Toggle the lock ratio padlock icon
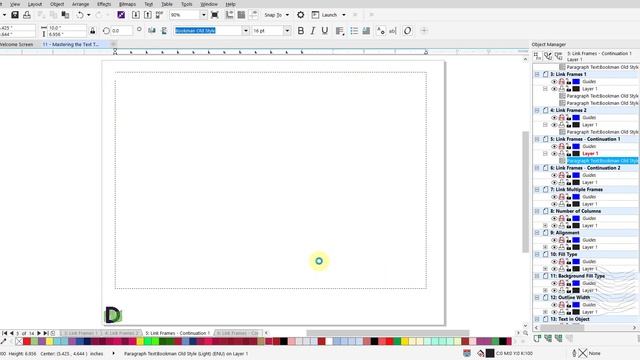This screenshot has width=640, height=360. [93, 31]
